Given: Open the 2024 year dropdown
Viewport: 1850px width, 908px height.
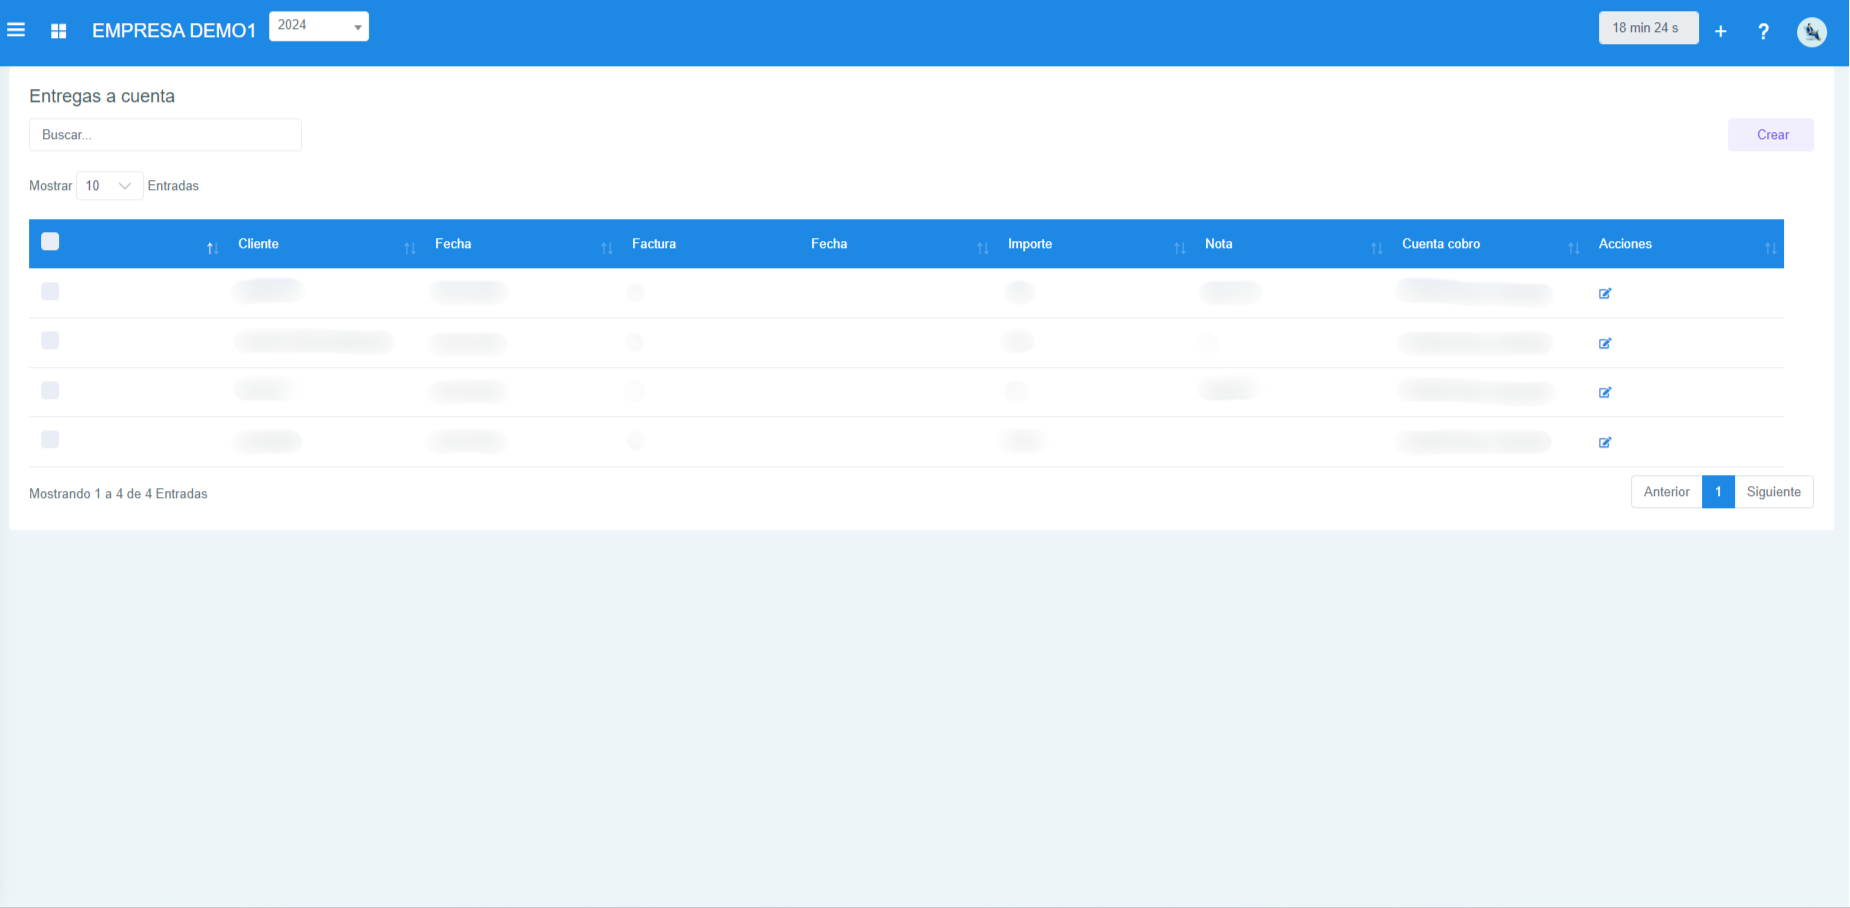Looking at the screenshot, I should [318, 26].
